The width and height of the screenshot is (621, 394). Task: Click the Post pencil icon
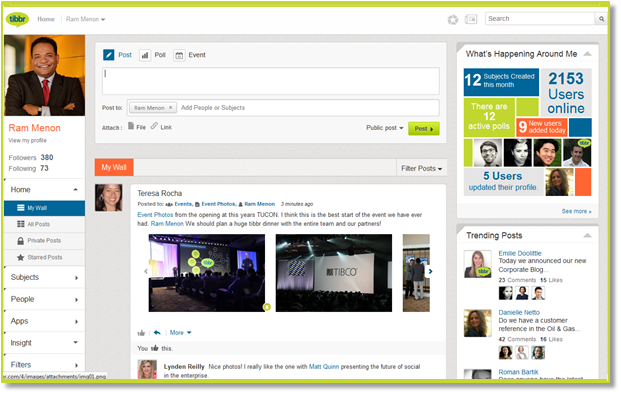[x=109, y=55]
